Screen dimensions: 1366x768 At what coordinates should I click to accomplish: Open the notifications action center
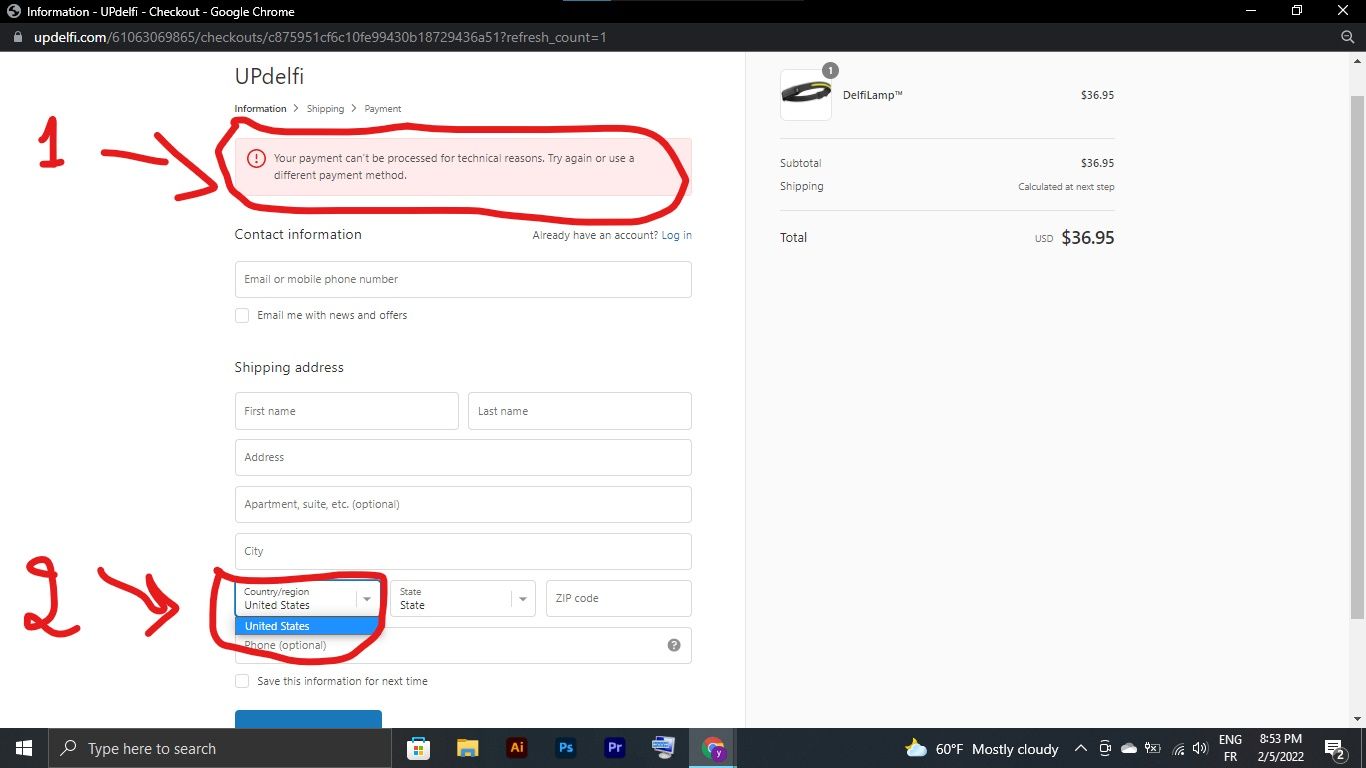point(1334,749)
